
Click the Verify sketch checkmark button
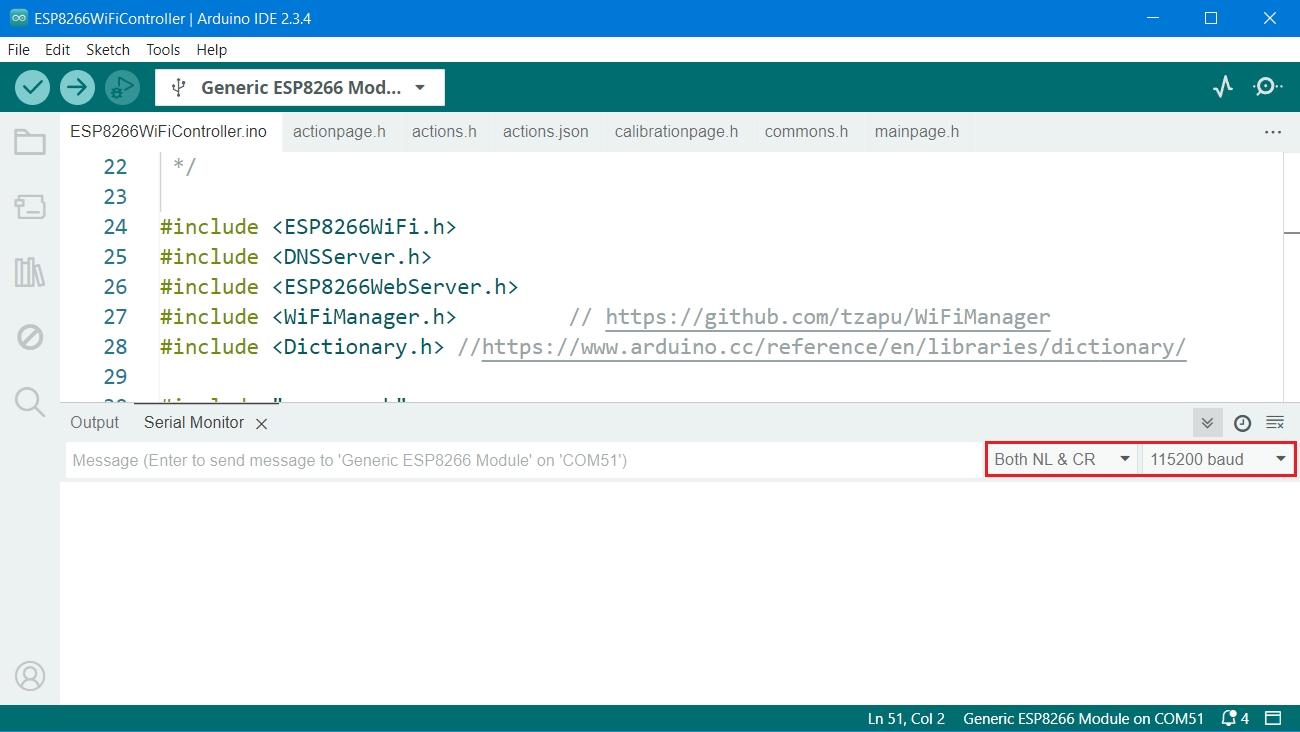[x=33, y=88]
